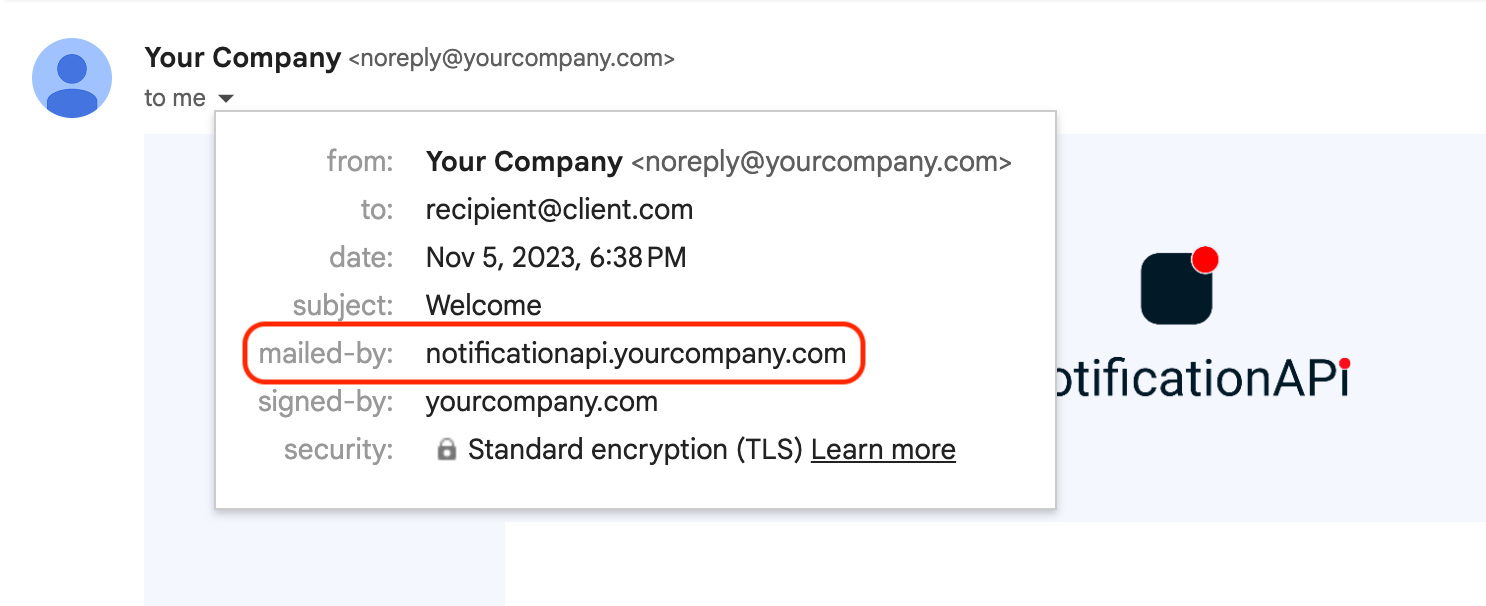Click the recipient@client.com address
Image resolution: width=1486 pixels, height=606 pixels.
559,210
